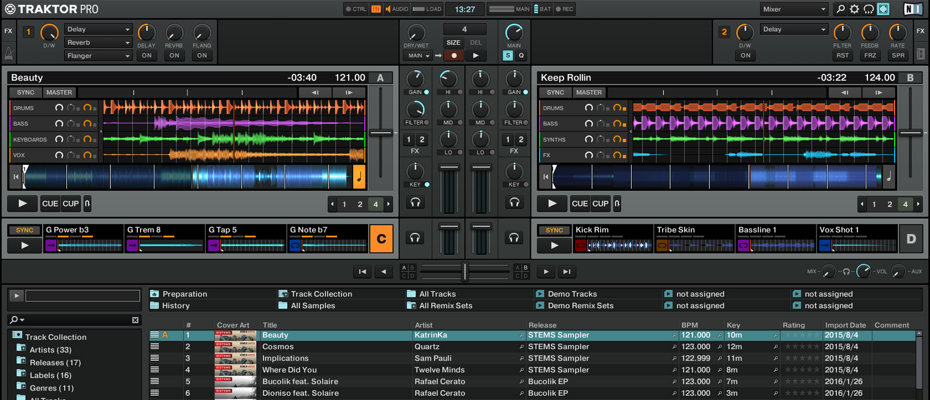Click the RST button in FX unit 2
The width and height of the screenshot is (930, 400).
[x=842, y=55]
